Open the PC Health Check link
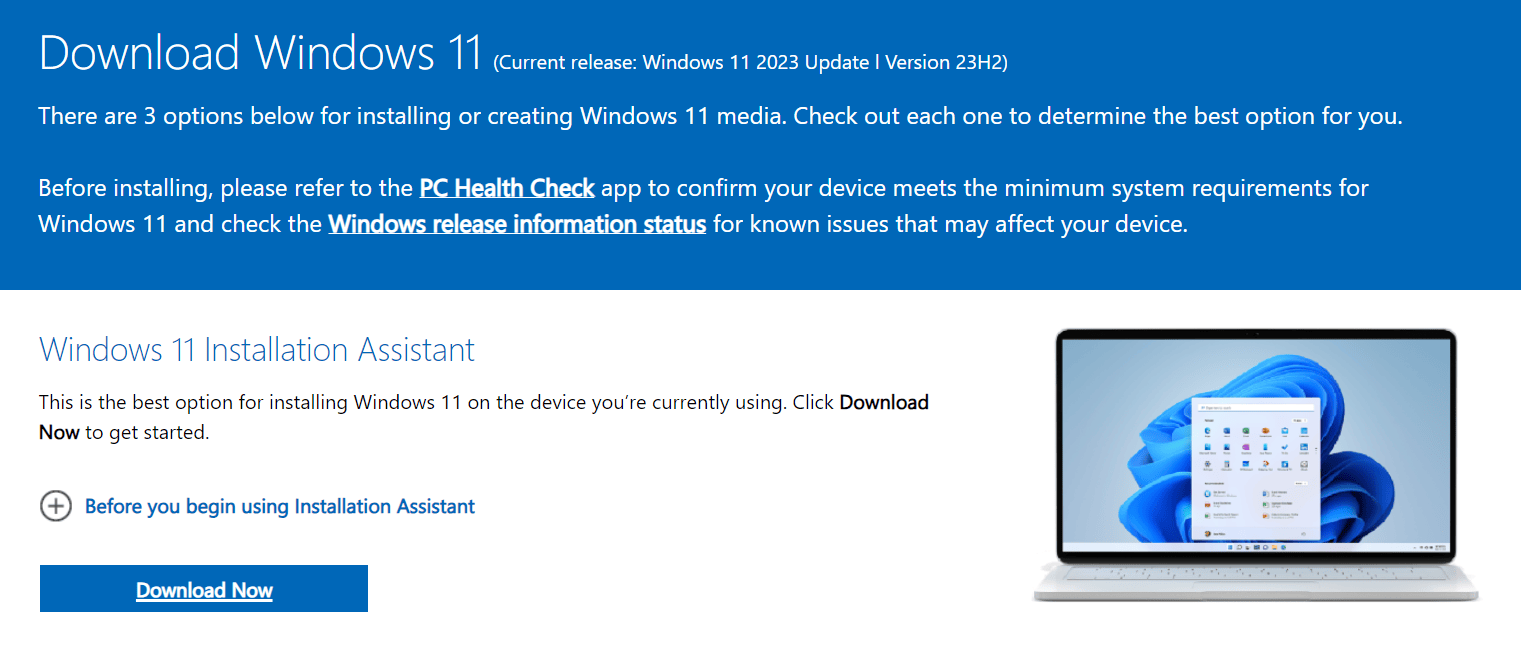 click(506, 188)
